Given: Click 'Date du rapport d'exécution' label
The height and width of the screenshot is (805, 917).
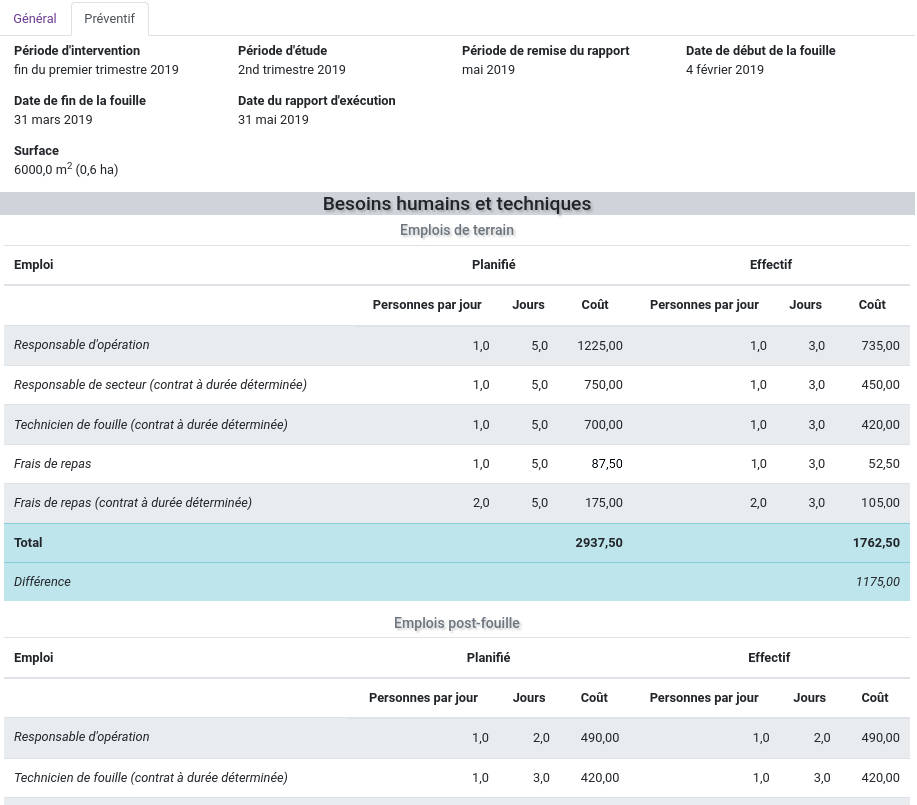Looking at the screenshot, I should [317, 101].
